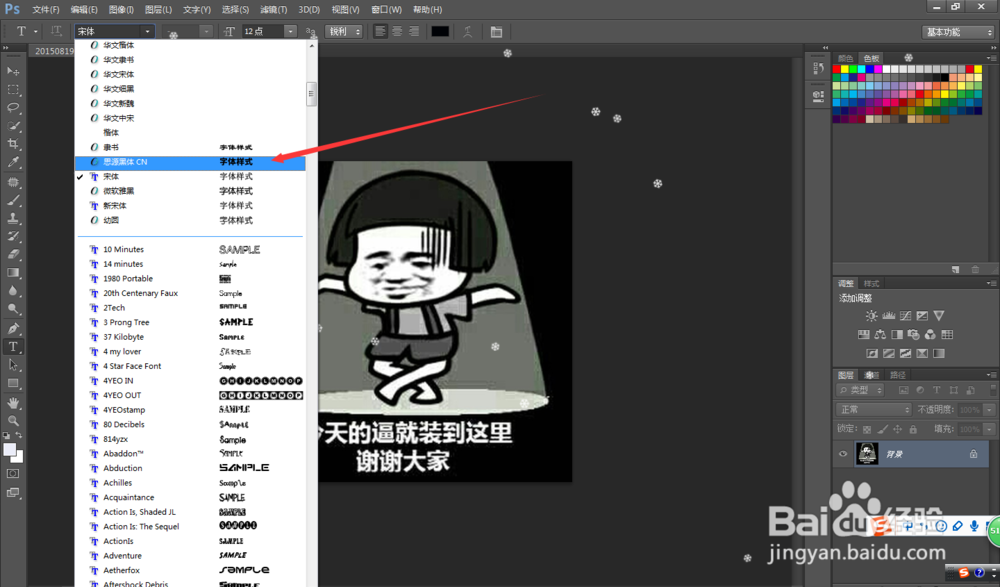Select the Move tool

coord(13,71)
